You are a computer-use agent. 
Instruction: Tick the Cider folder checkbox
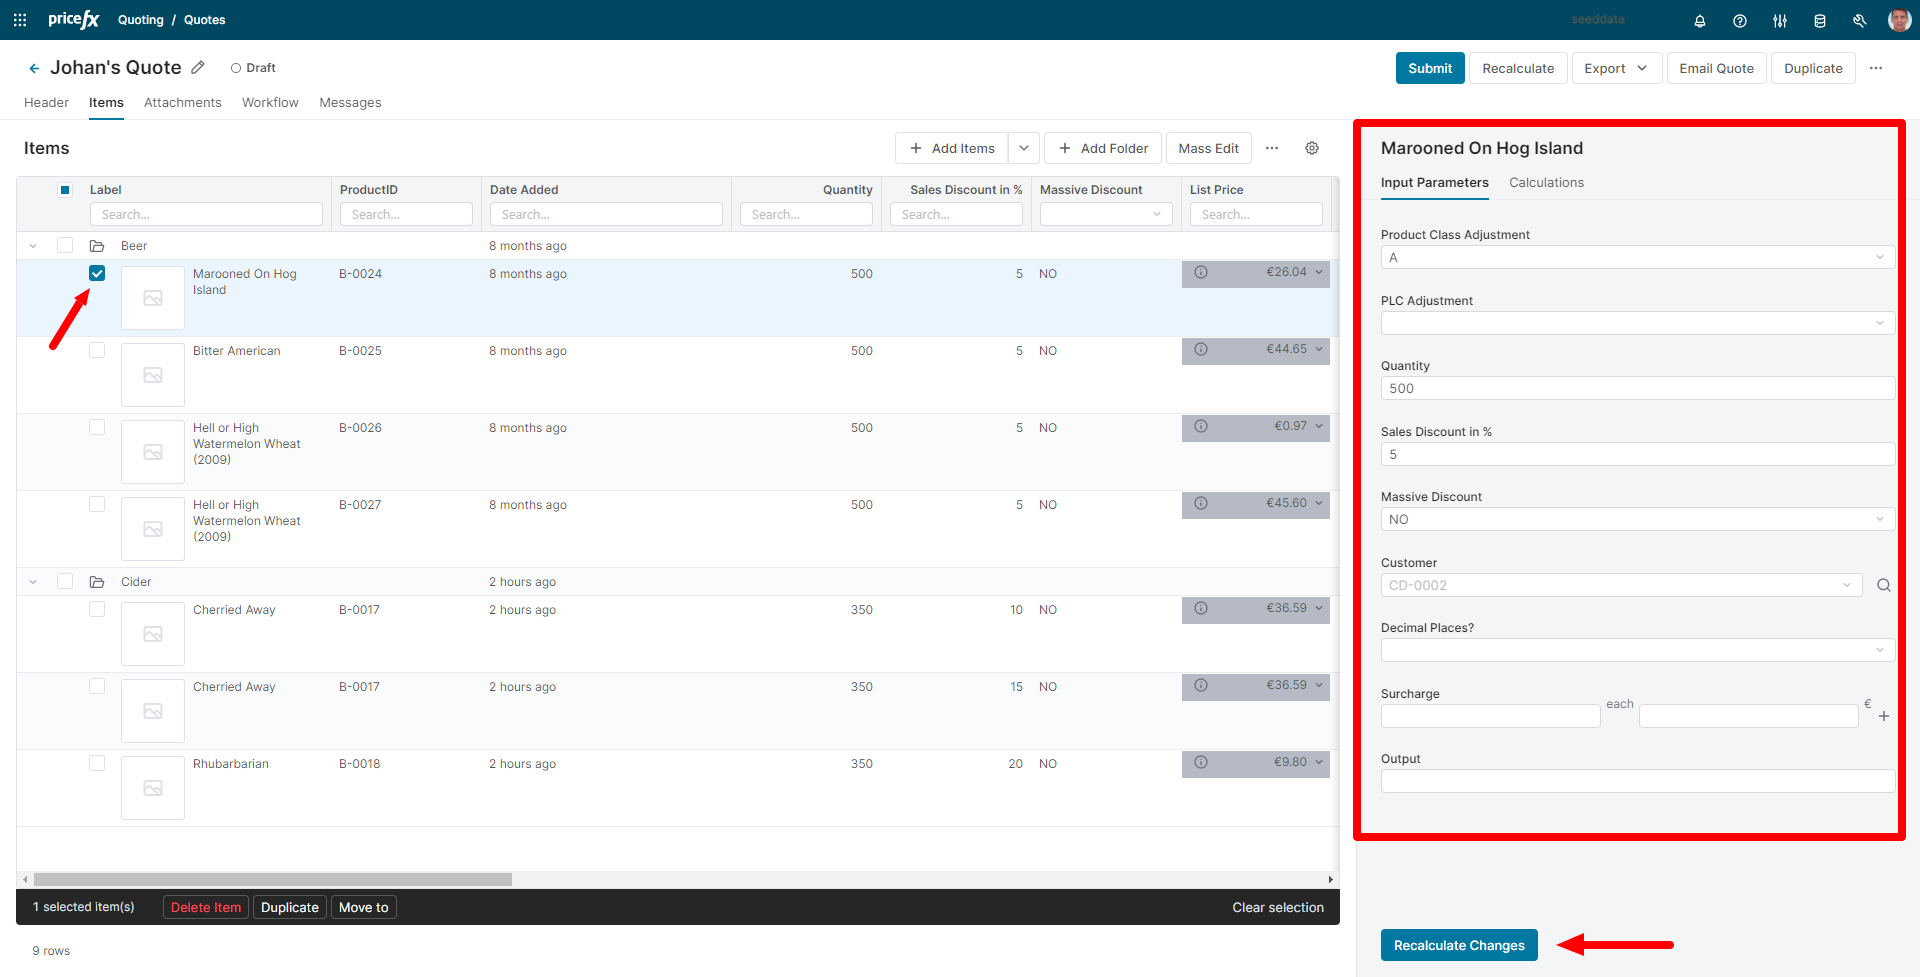[65, 581]
